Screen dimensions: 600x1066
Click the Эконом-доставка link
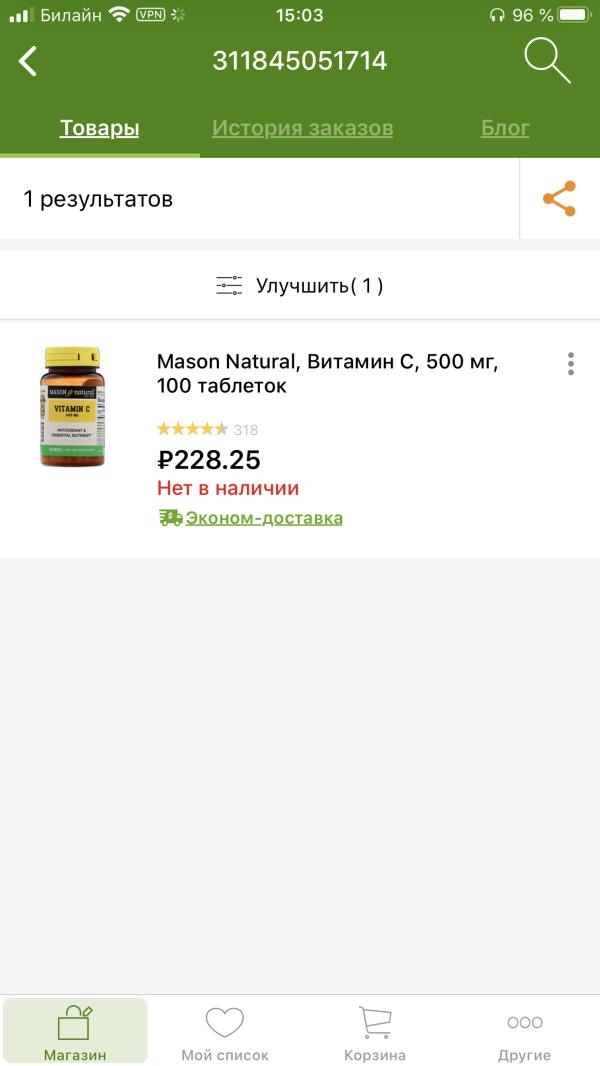[264, 518]
